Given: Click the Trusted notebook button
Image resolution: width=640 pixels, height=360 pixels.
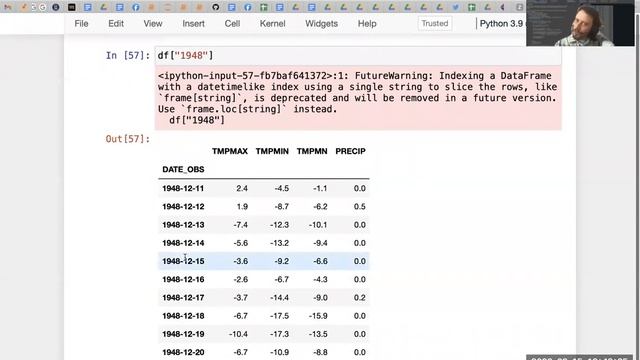Looking at the screenshot, I should (435, 24).
